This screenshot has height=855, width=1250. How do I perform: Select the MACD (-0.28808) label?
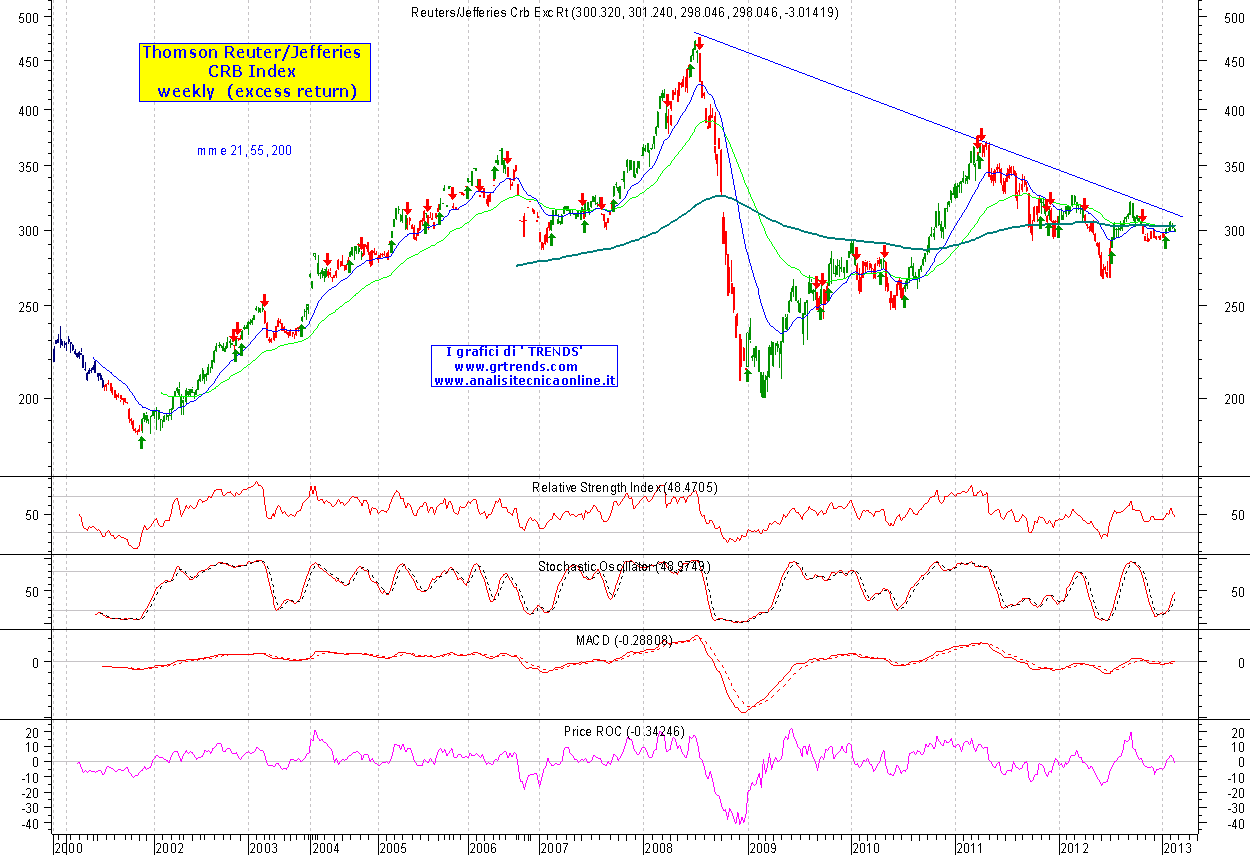coord(626,640)
